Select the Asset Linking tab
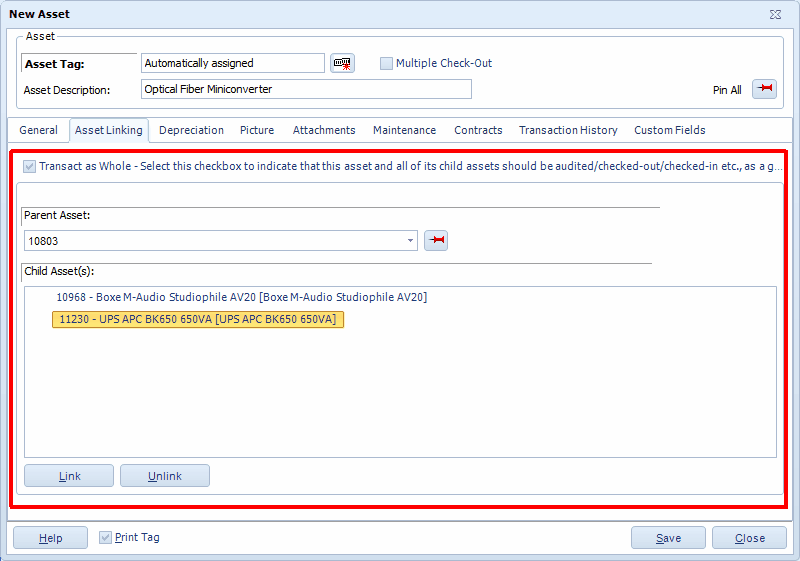The image size is (800, 561). point(109,130)
